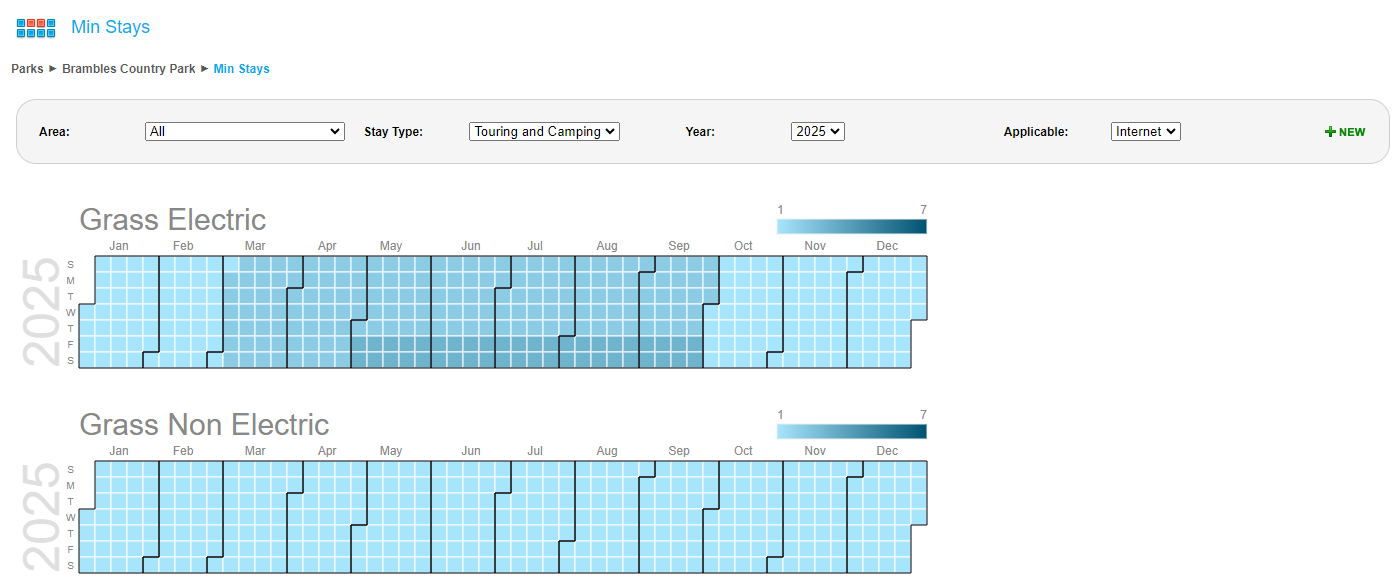The image size is (1398, 588).
Task: Click Aug label in Grass Non Electric calendar
Action: point(607,451)
